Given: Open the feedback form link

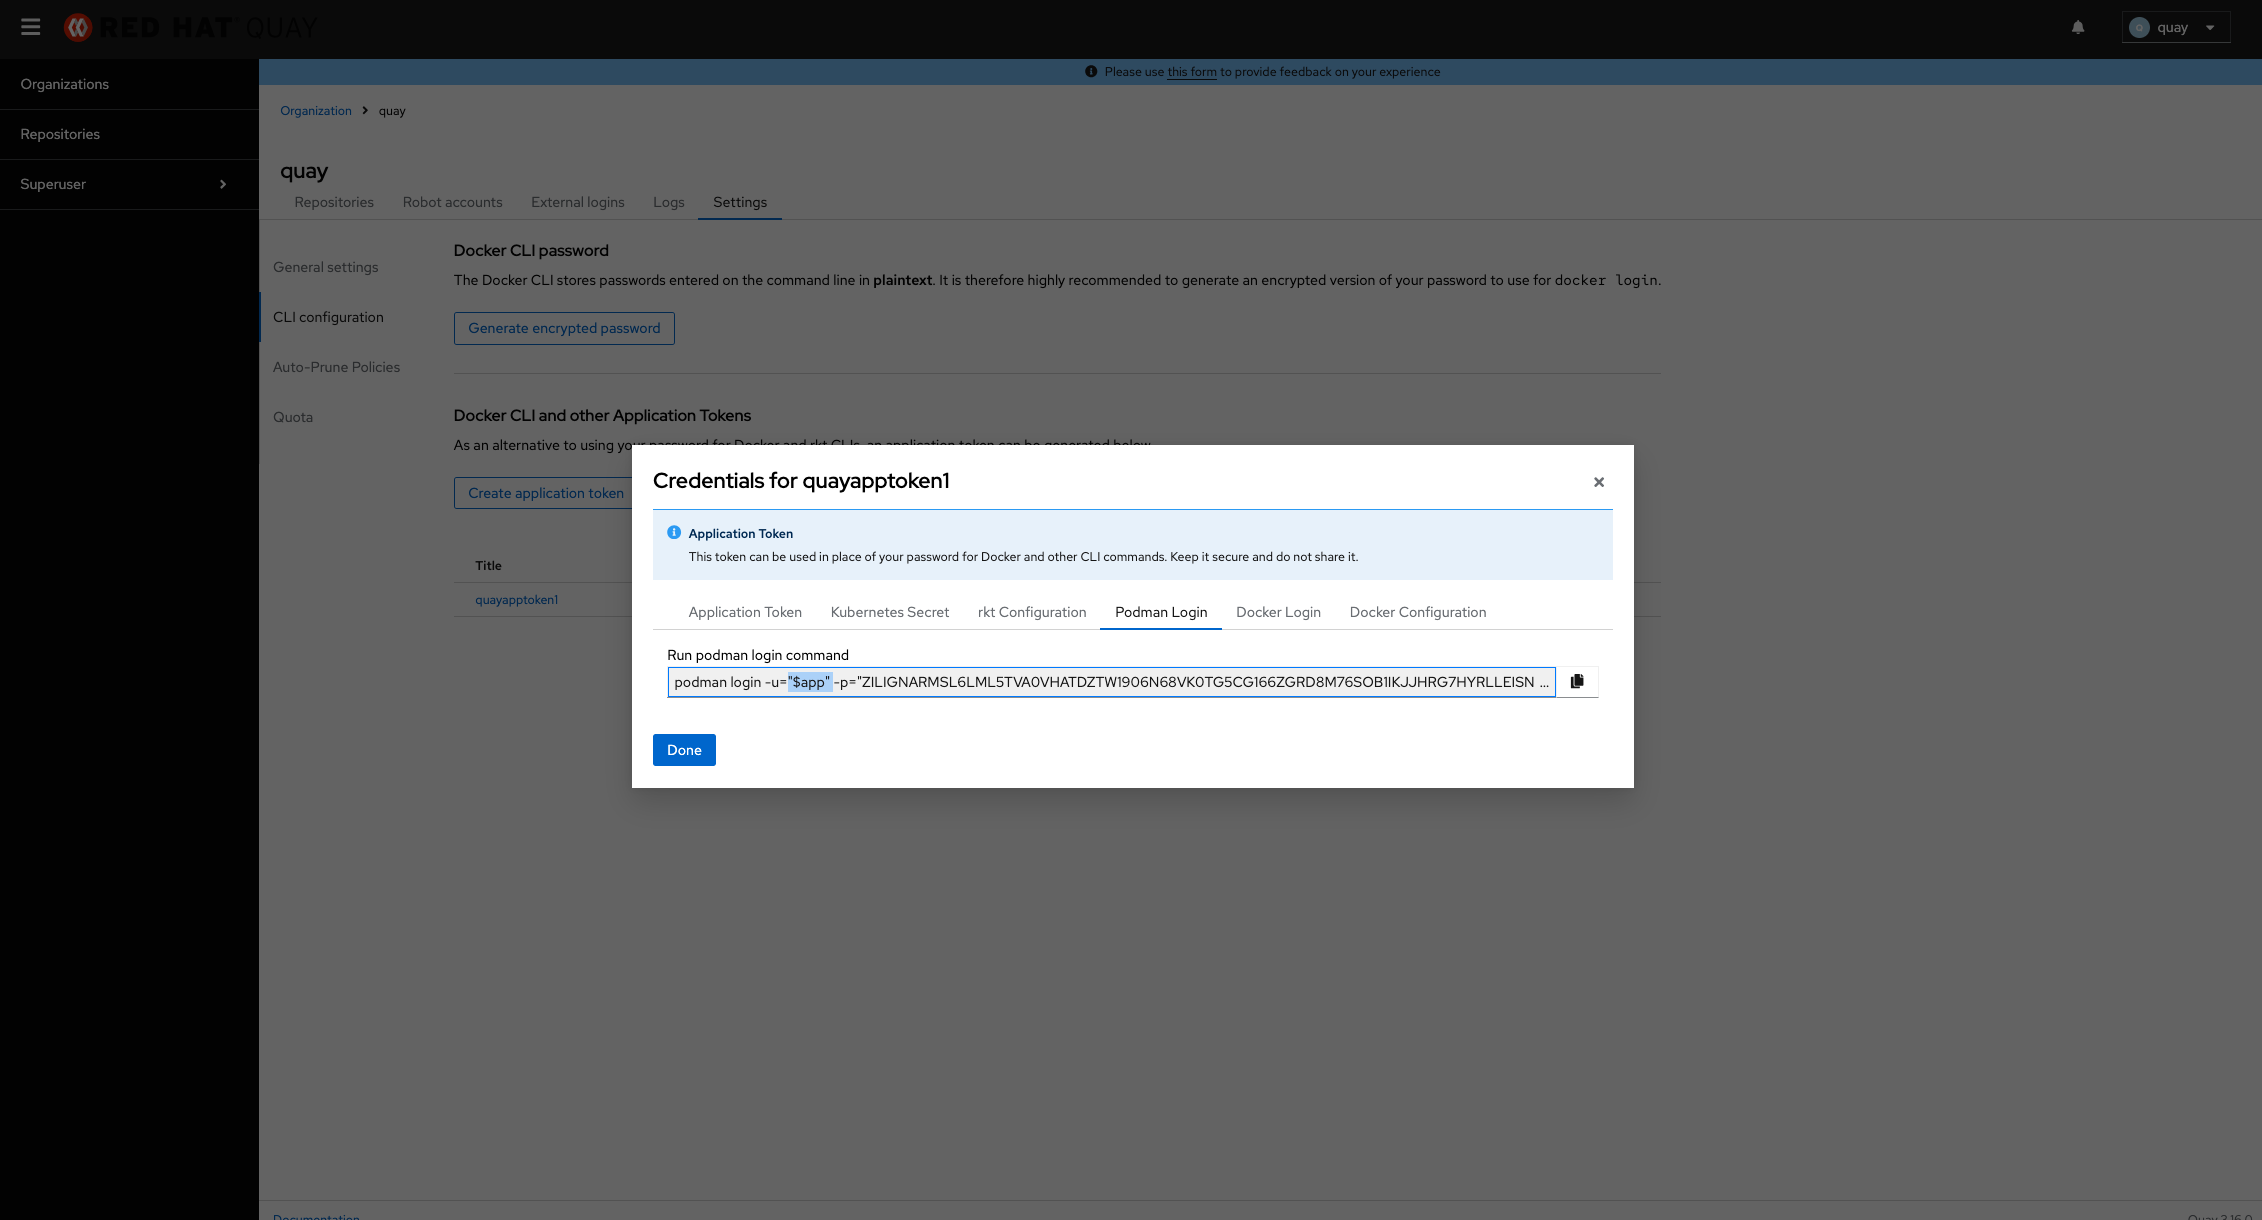Looking at the screenshot, I should pos(1191,72).
